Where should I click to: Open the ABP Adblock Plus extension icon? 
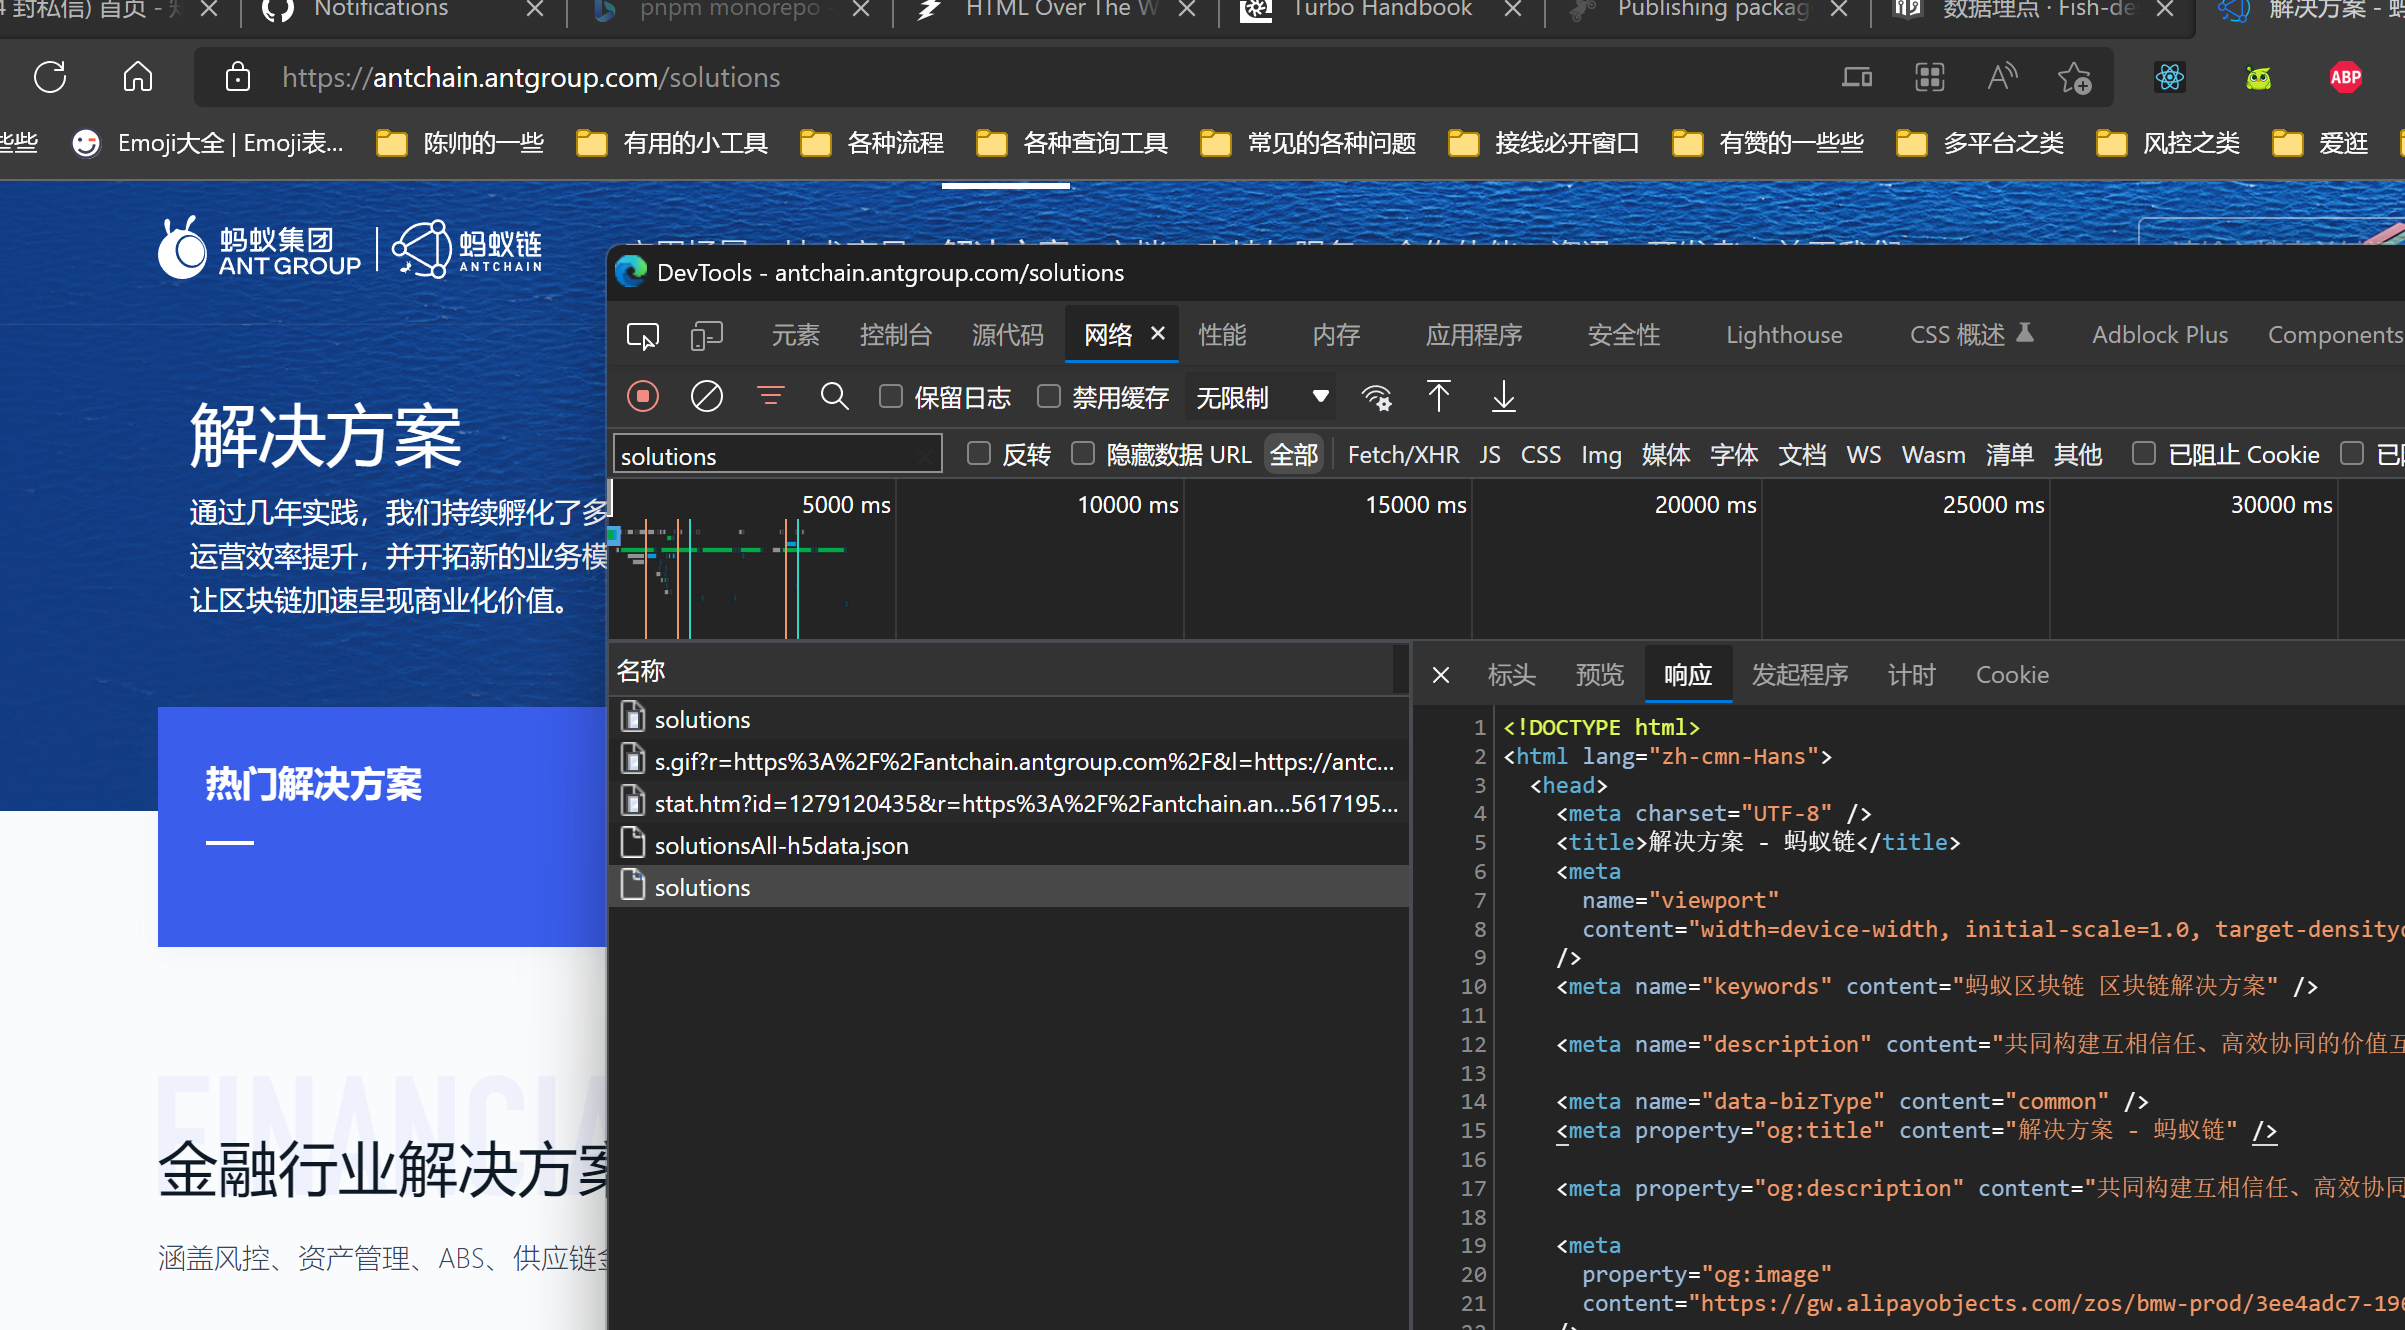pos(2346,77)
